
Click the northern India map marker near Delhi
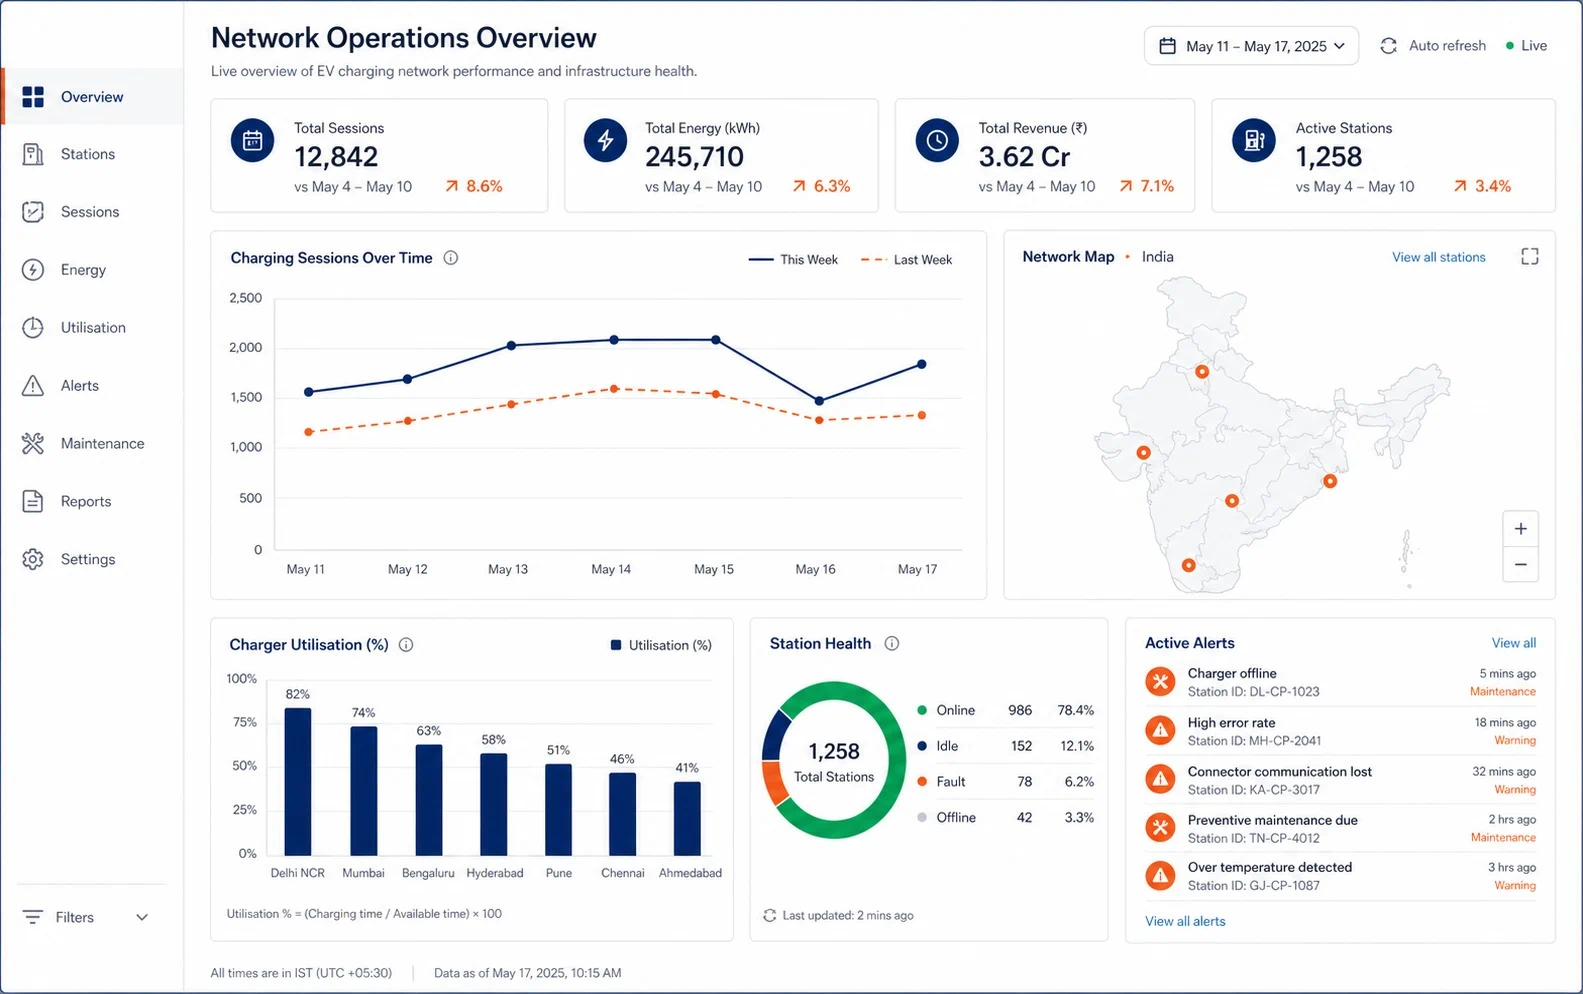point(1202,372)
